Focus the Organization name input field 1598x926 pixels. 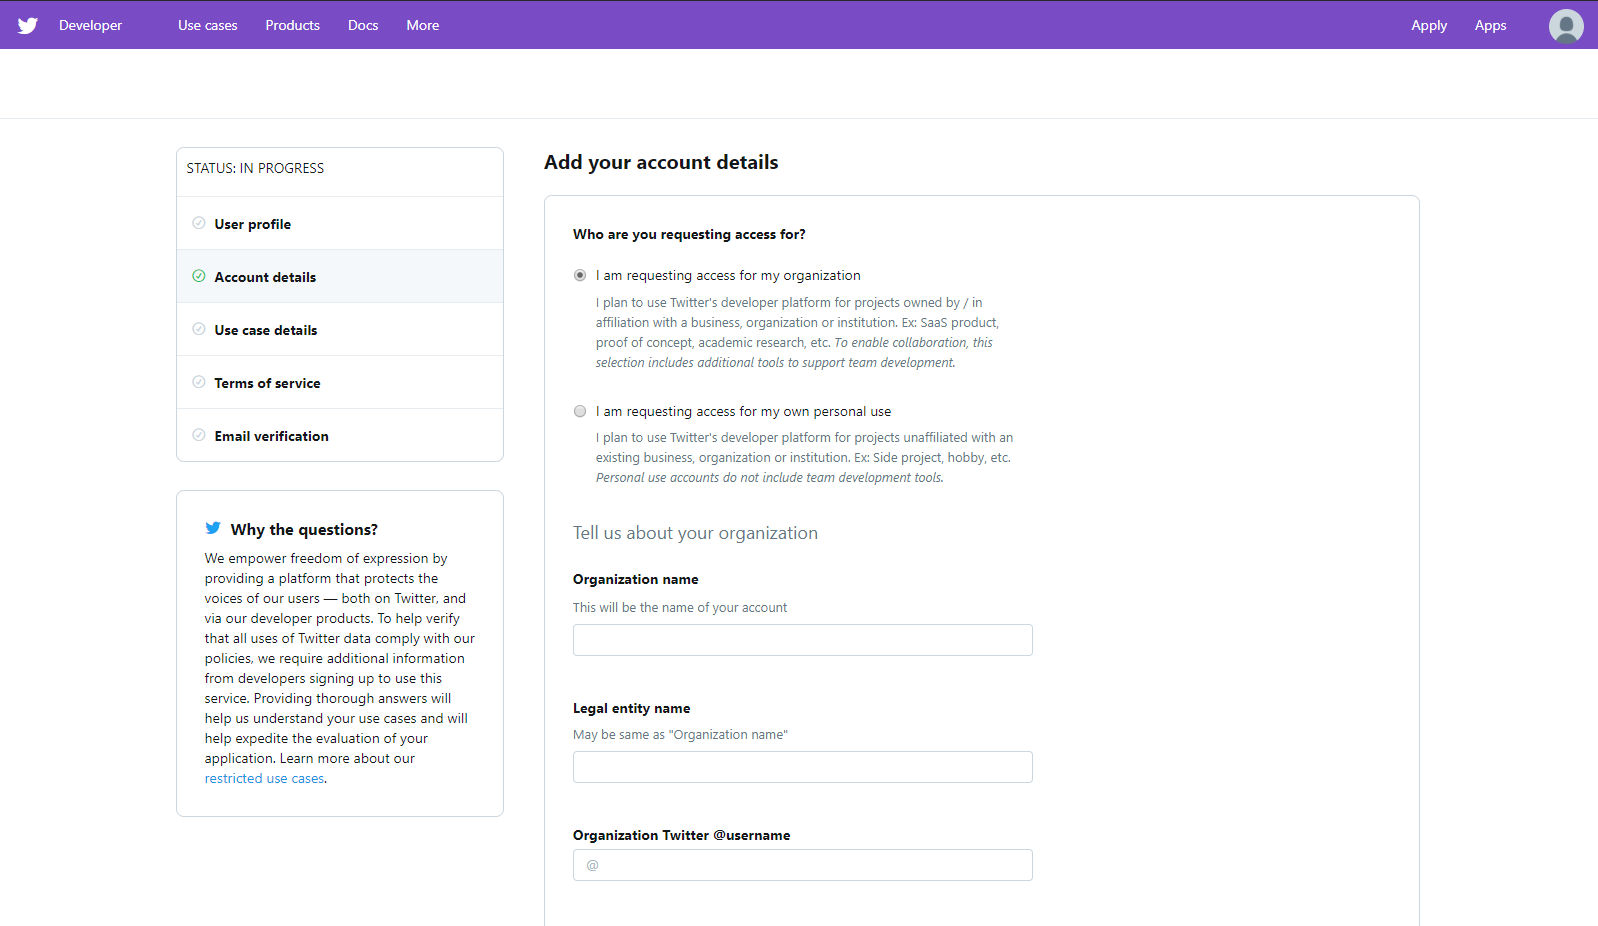point(803,640)
